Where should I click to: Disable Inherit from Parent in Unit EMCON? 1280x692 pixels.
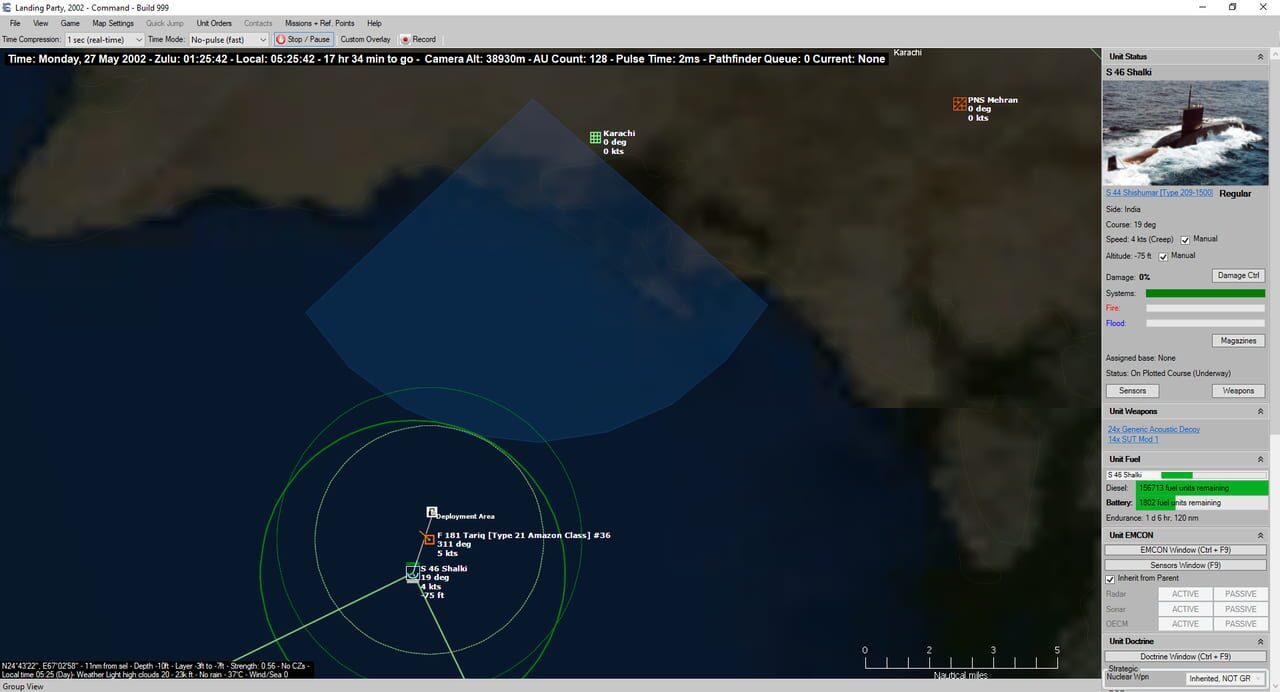point(1110,578)
